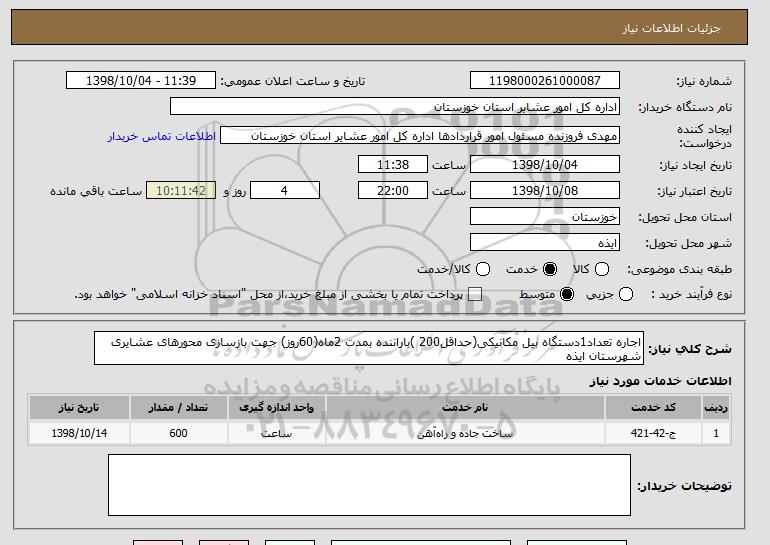Click the remaining days field showing 4
Viewport: 770px width, 545px height.
pos(285,191)
